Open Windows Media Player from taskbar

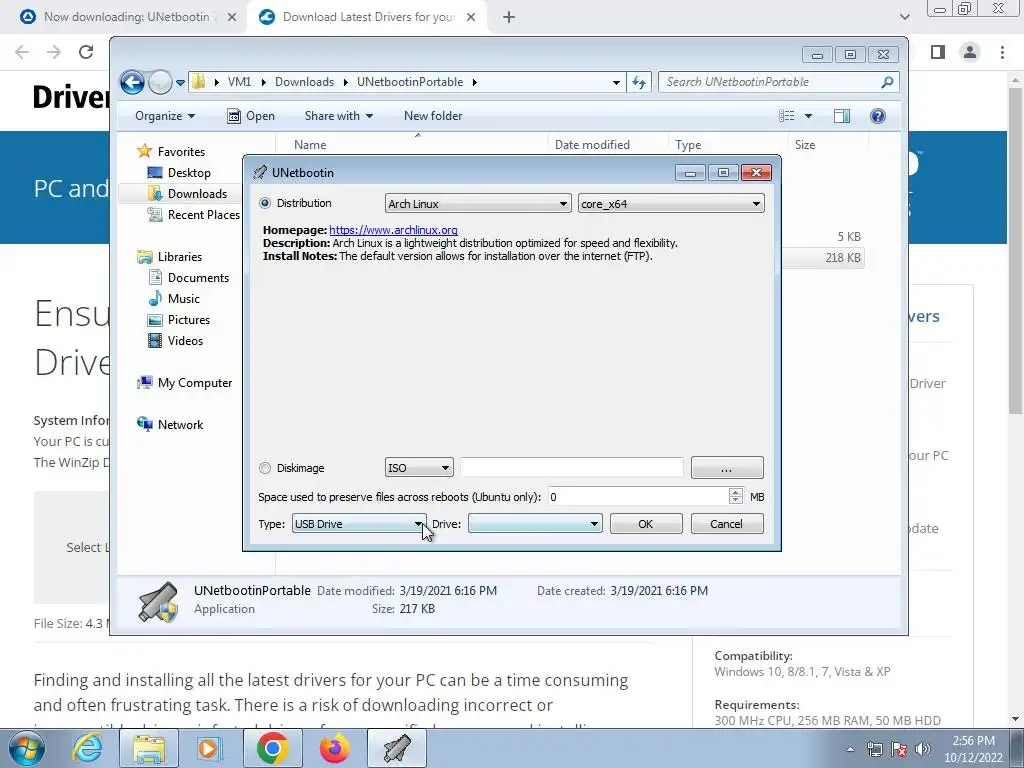point(210,748)
